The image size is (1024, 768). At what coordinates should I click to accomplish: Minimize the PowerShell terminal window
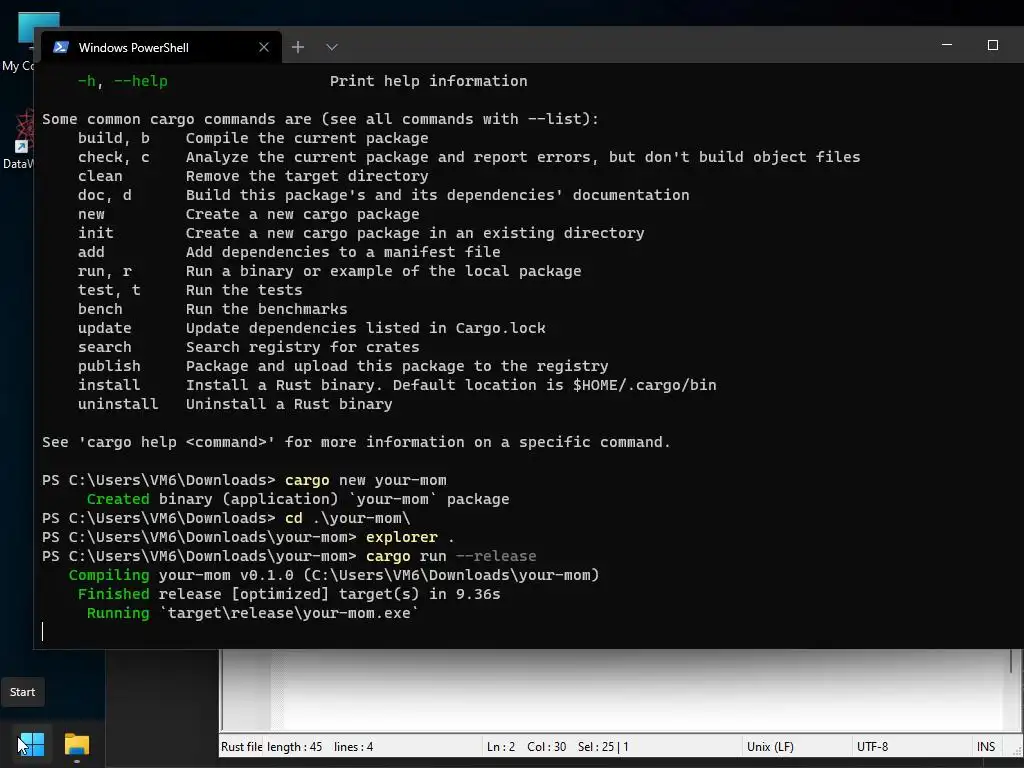click(x=947, y=45)
